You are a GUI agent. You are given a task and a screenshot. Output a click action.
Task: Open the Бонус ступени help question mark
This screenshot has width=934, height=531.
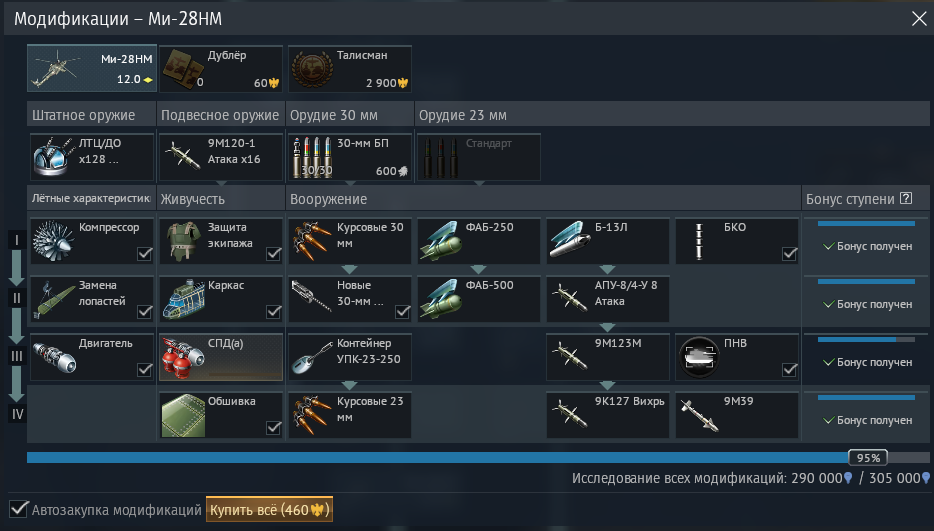(906, 198)
